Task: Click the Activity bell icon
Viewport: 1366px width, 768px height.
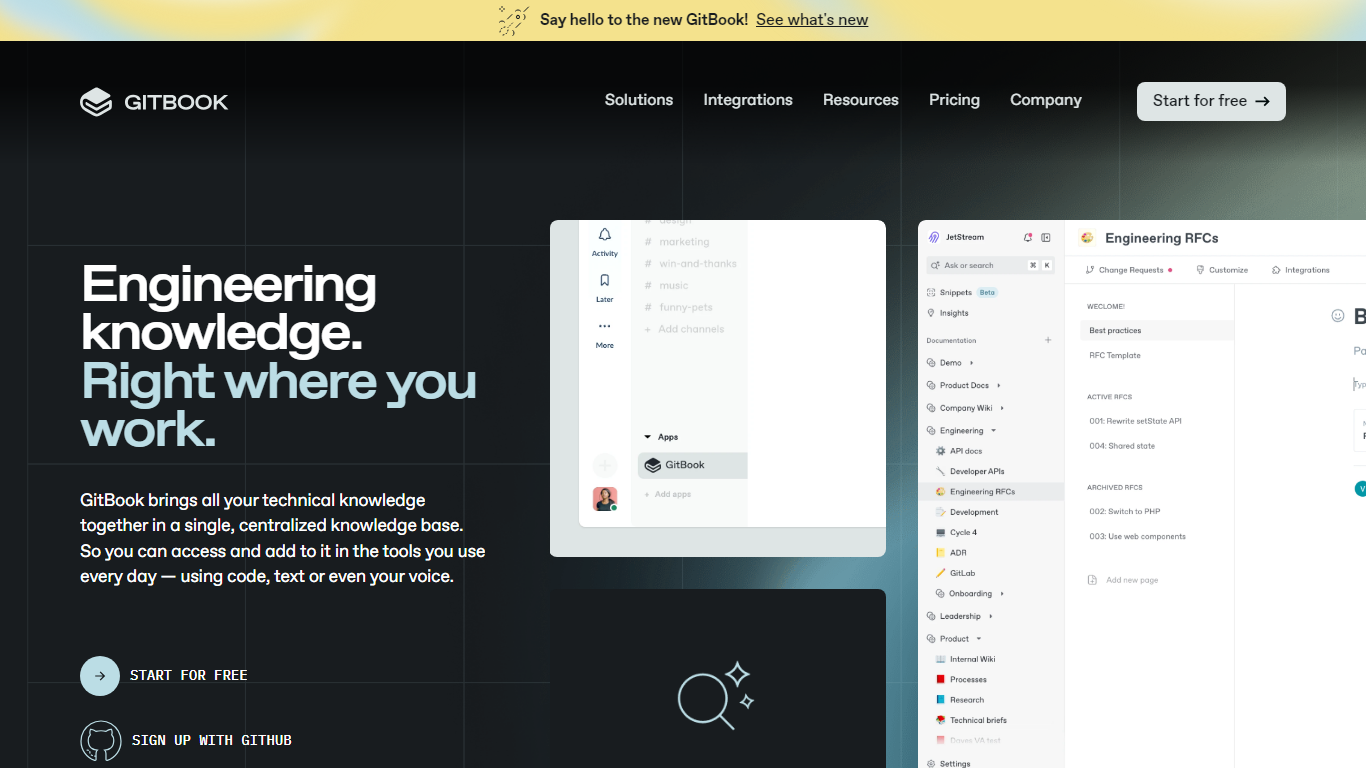Action: (605, 235)
